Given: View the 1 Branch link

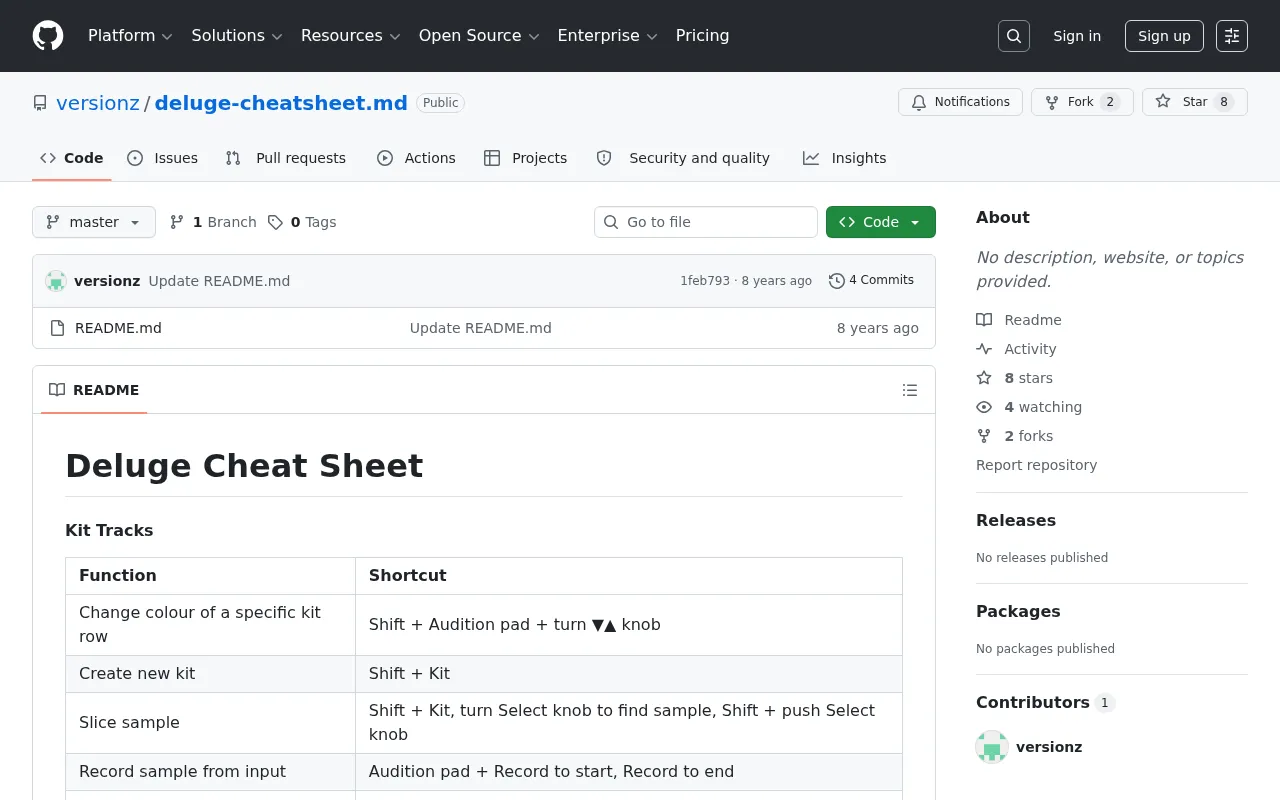Looking at the screenshot, I should click(213, 222).
